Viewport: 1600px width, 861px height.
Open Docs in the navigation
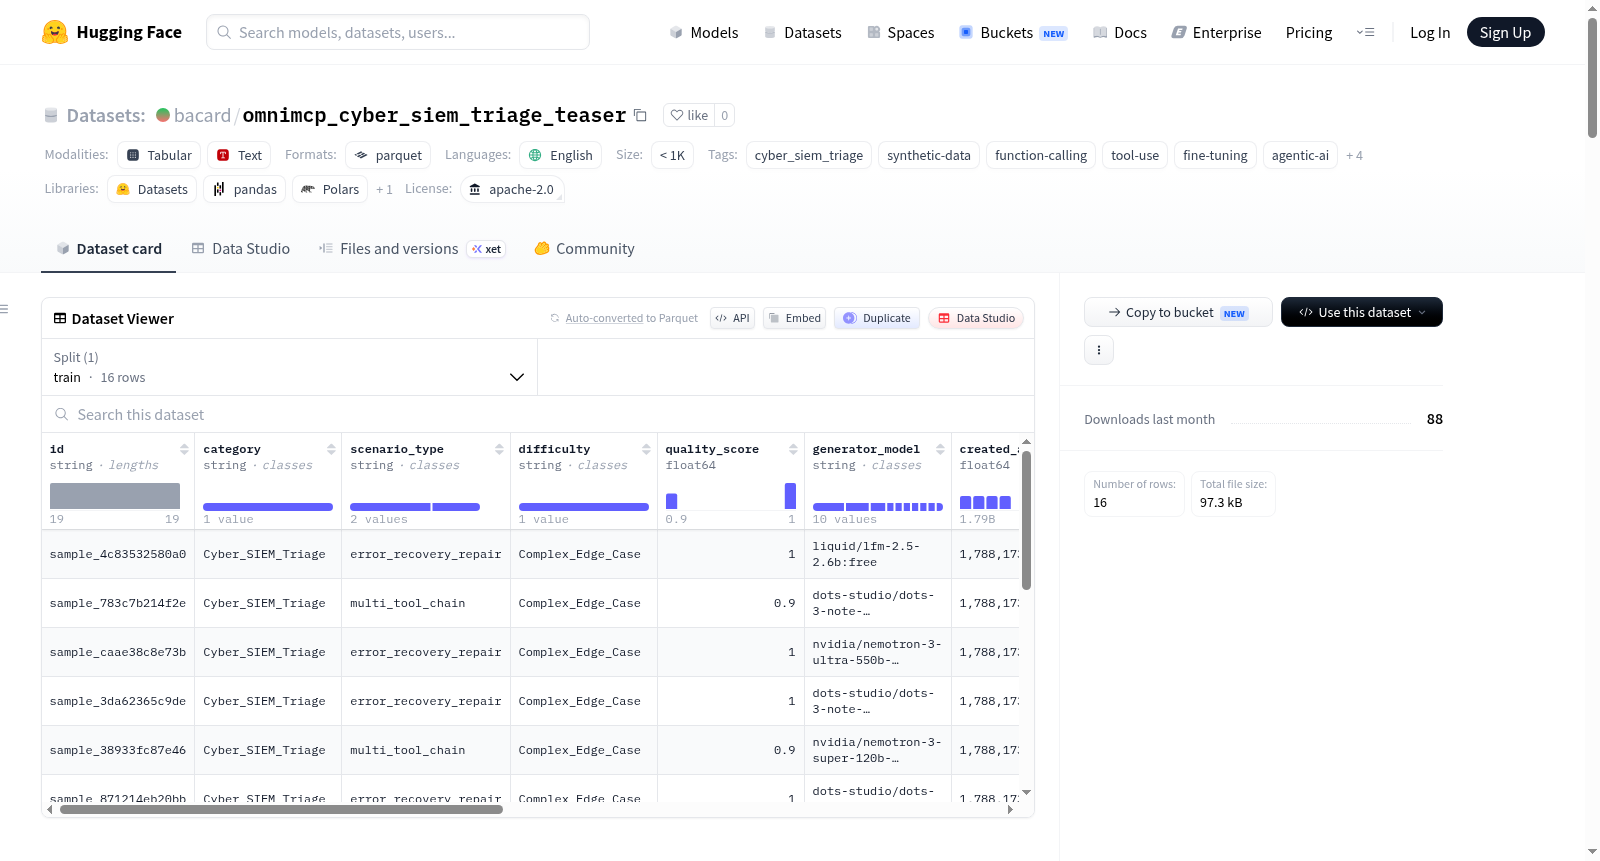point(1120,32)
